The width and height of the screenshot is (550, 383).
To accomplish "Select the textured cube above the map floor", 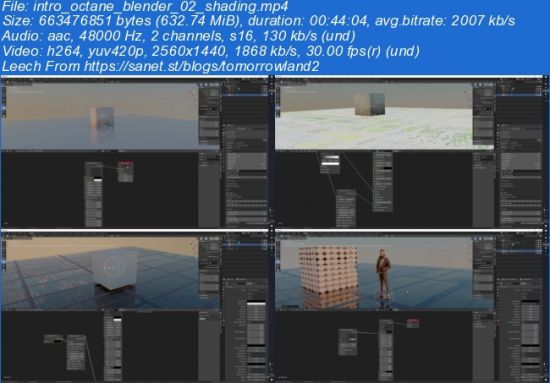I will 370,104.
